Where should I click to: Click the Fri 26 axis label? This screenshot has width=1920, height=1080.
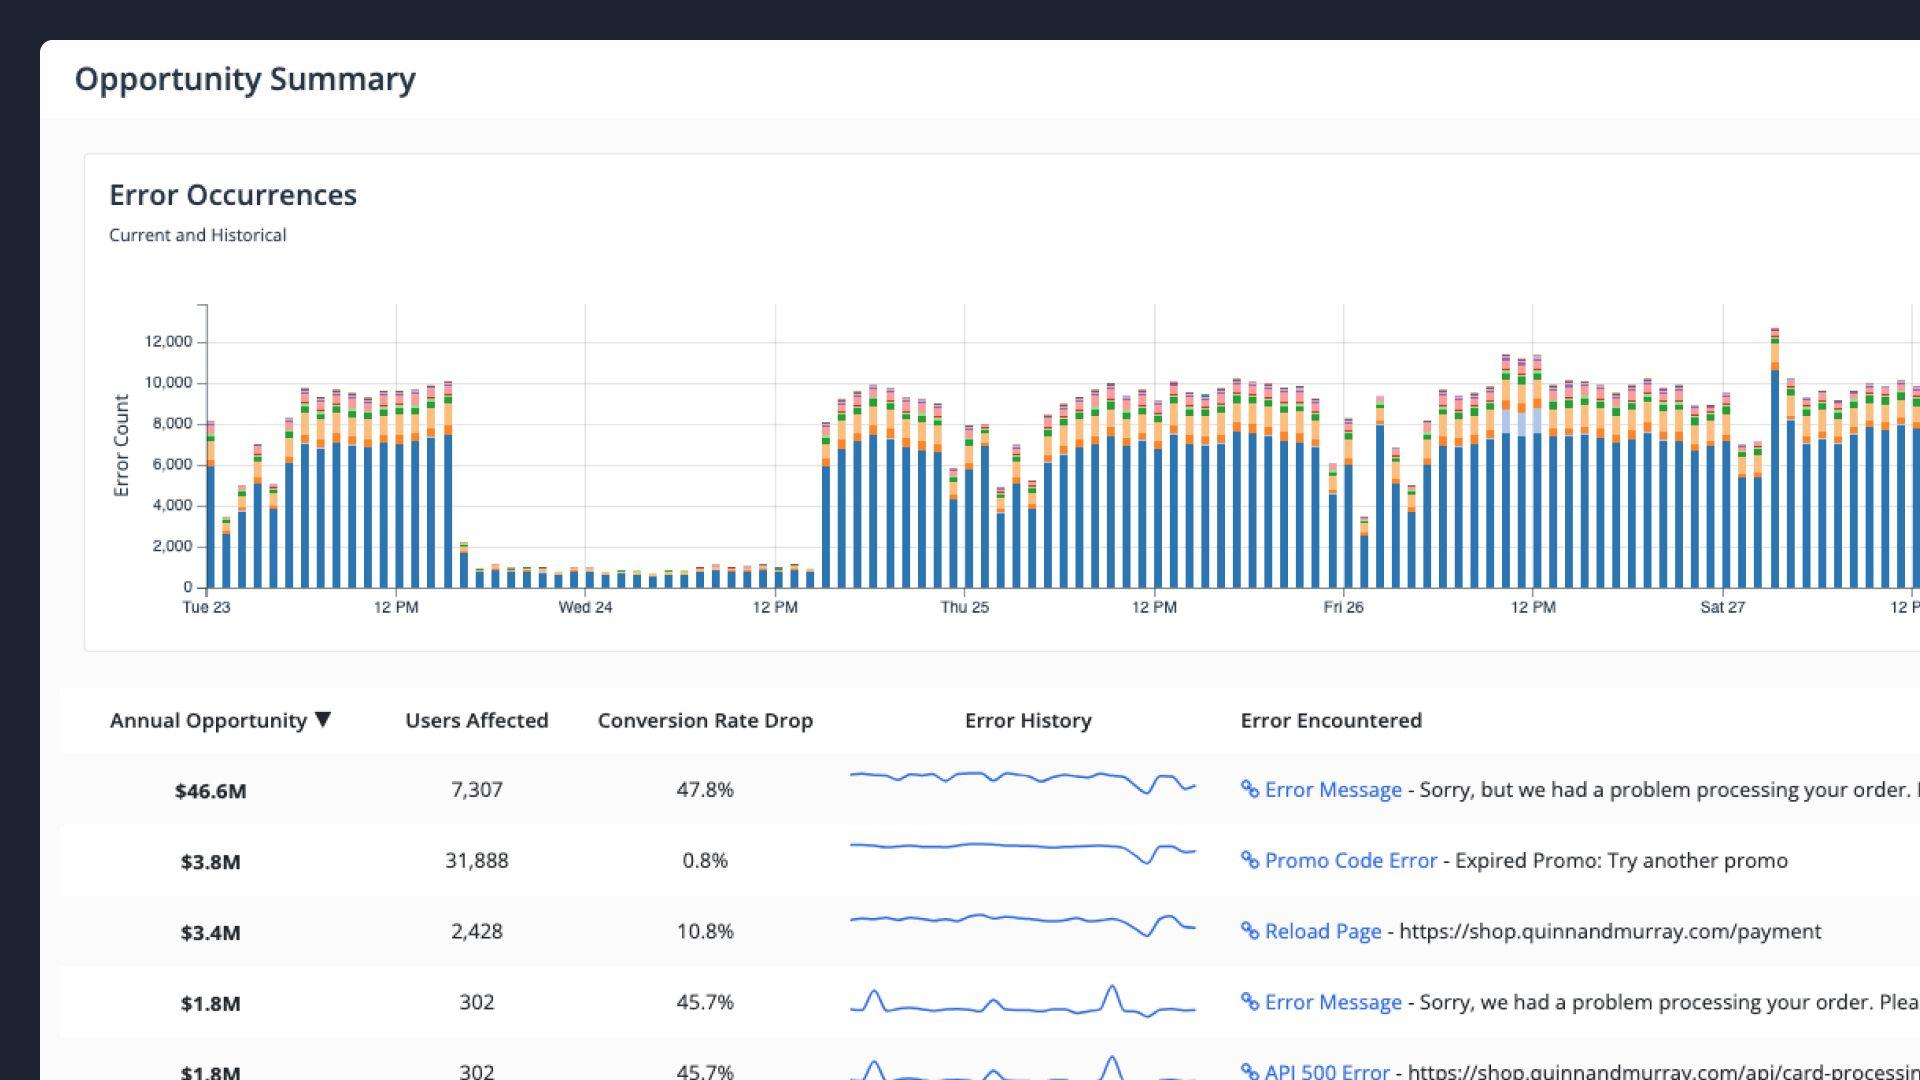[x=1343, y=607]
